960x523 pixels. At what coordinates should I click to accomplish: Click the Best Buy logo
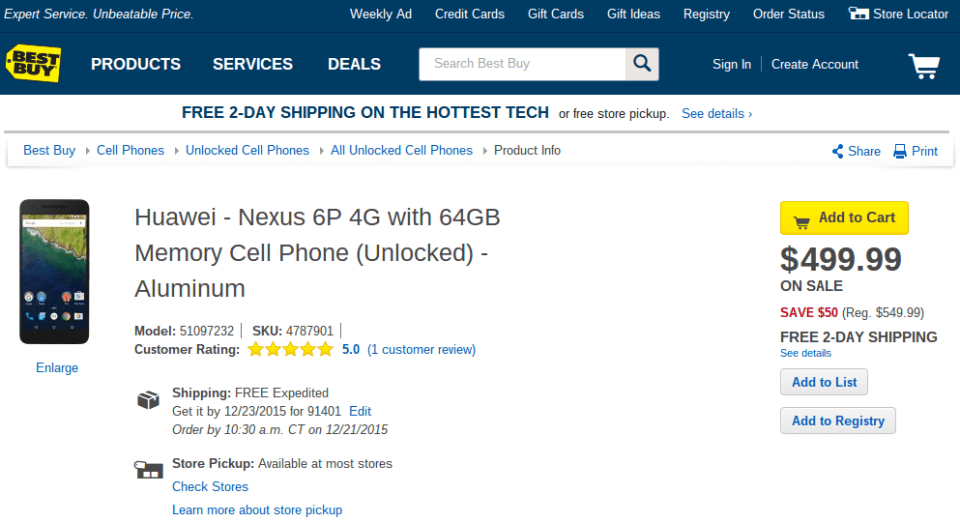pyautogui.click(x=34, y=63)
